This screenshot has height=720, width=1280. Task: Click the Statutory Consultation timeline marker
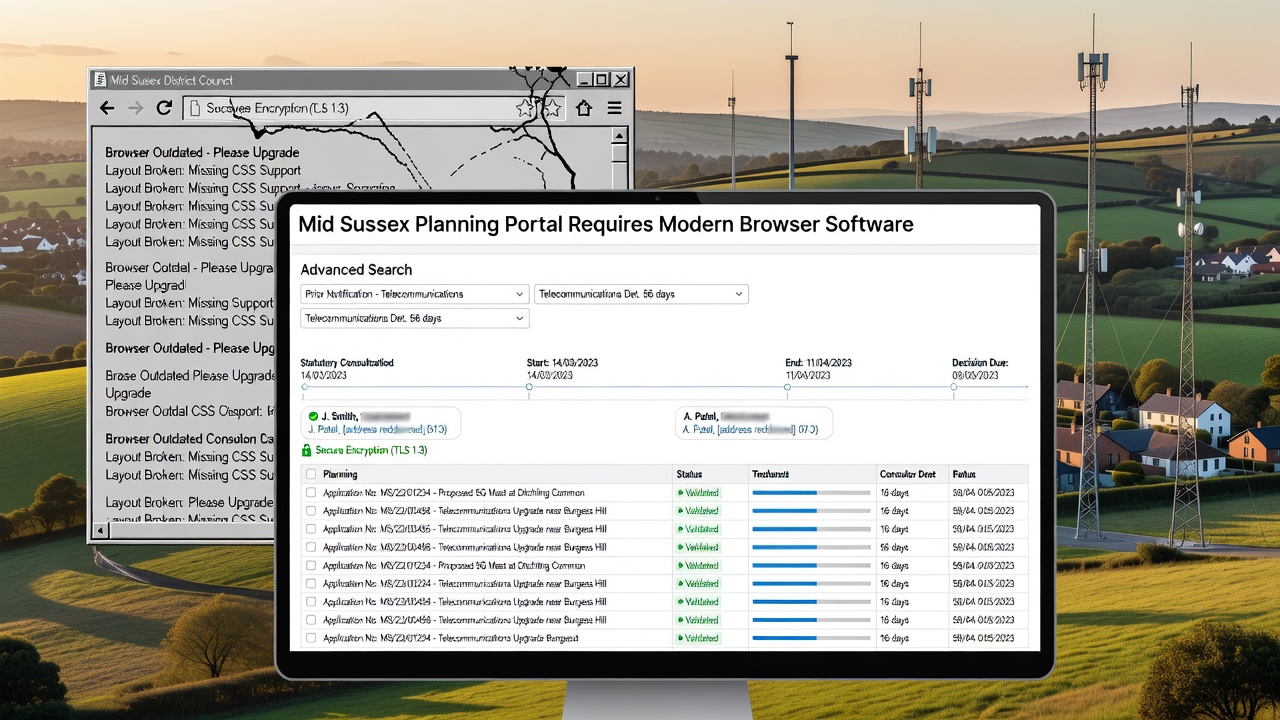(x=305, y=386)
